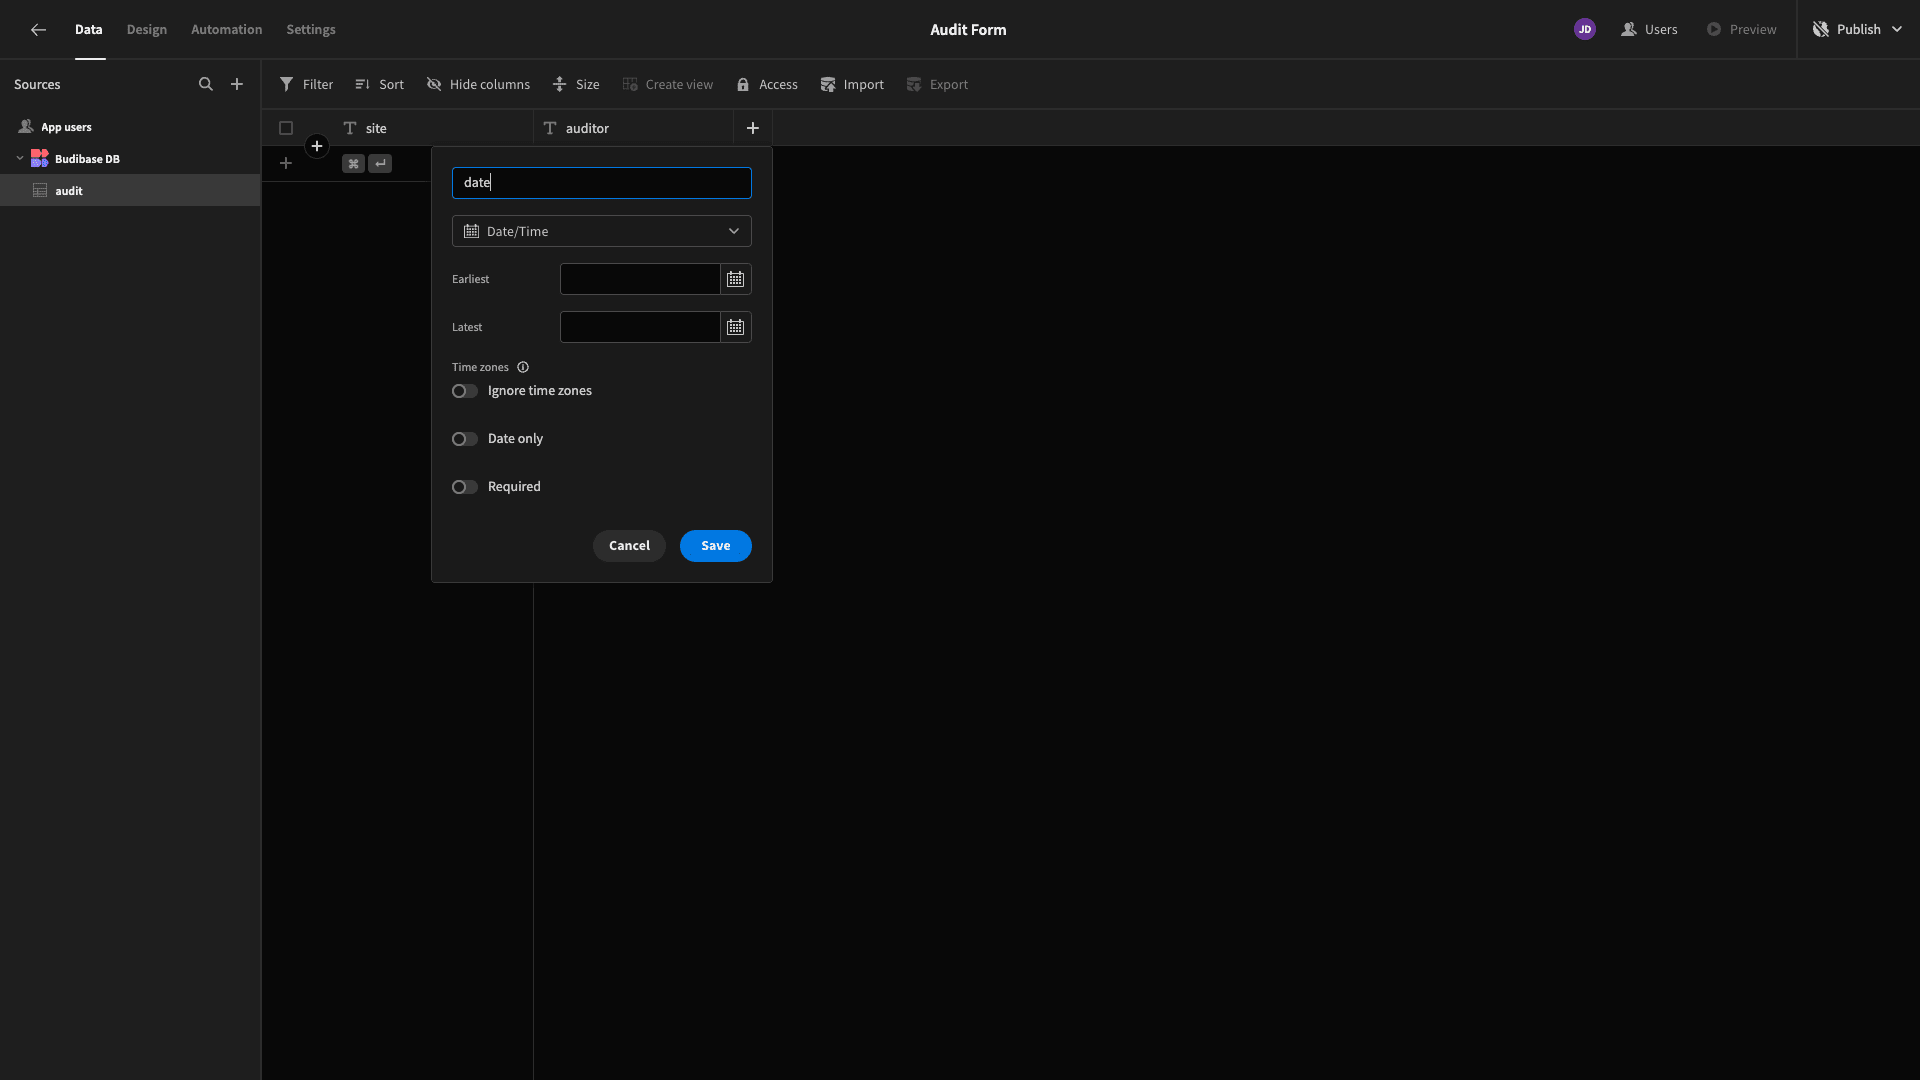
Task: Click the back arrow icon
Action: (x=38, y=30)
